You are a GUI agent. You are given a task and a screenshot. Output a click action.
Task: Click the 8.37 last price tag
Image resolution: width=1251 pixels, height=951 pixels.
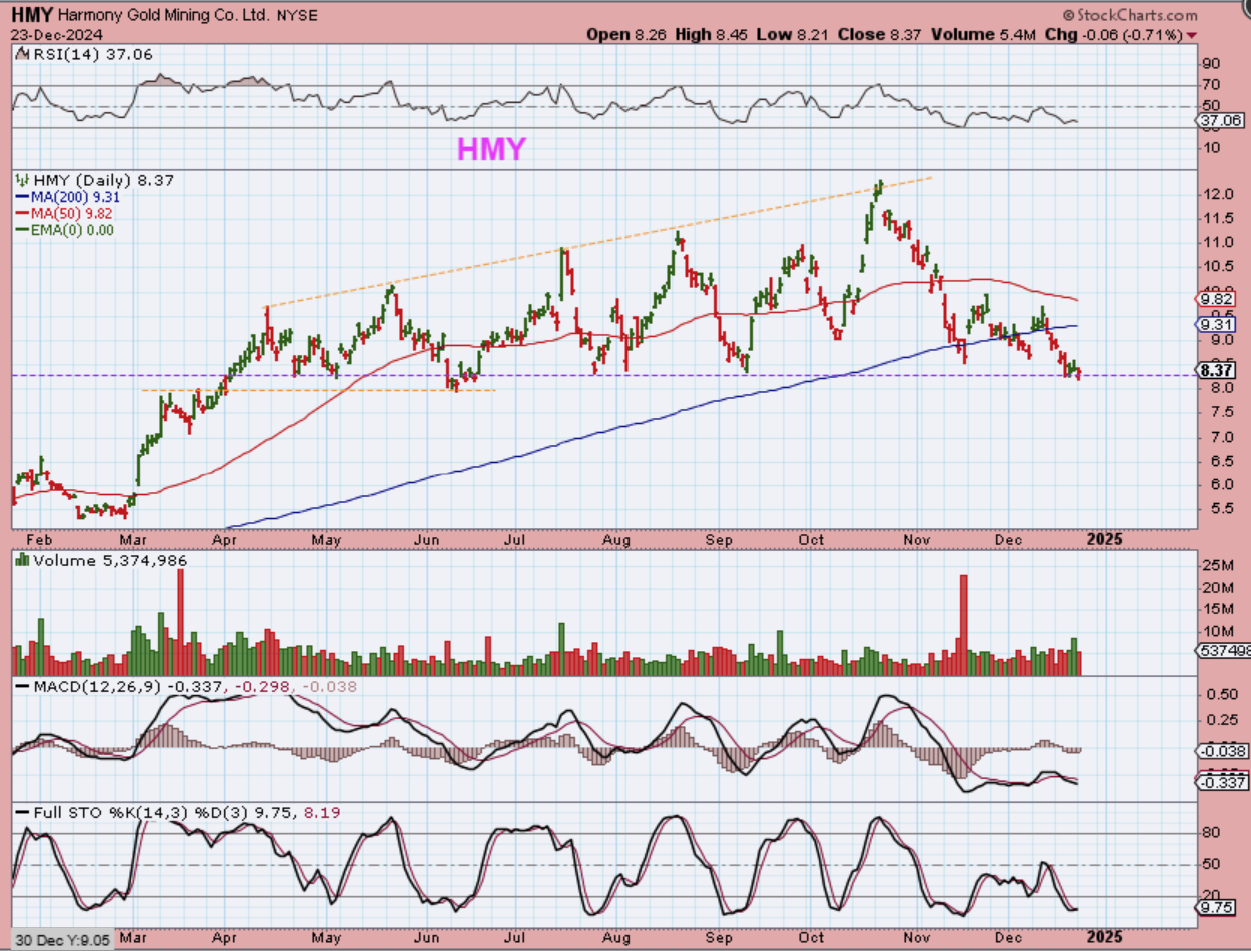[x=1218, y=371]
